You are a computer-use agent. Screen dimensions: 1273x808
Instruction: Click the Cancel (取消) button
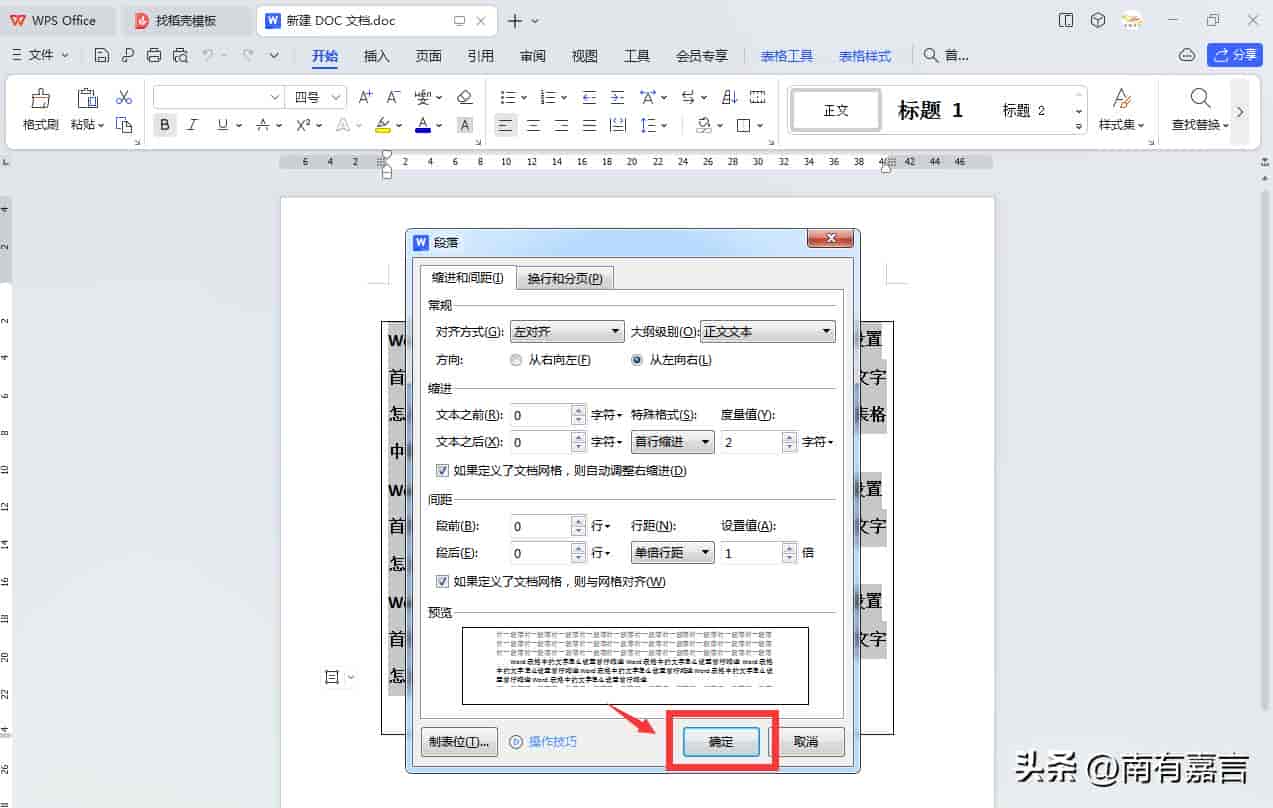click(806, 742)
